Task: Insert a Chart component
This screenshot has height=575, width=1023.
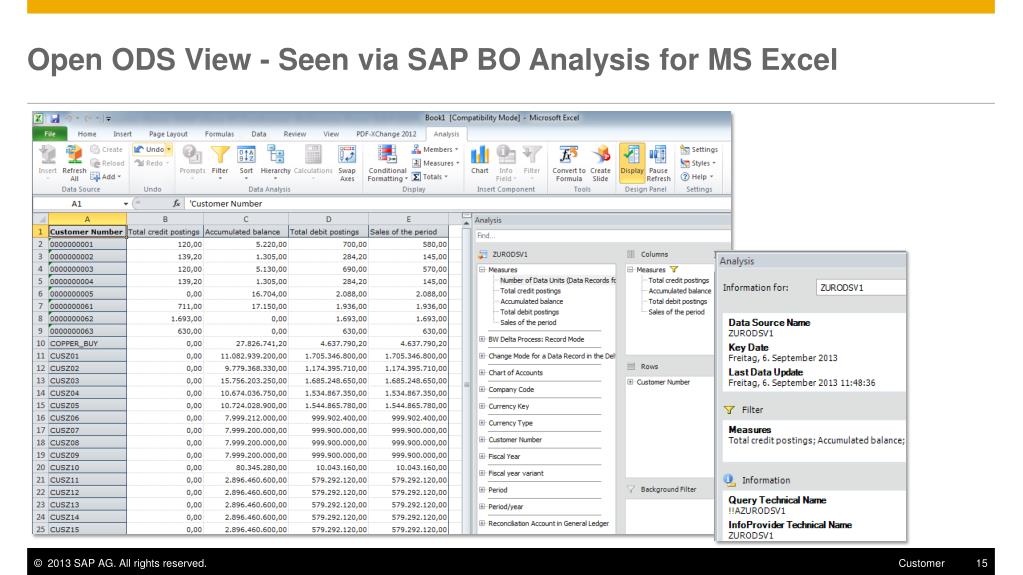Action: 480,161
